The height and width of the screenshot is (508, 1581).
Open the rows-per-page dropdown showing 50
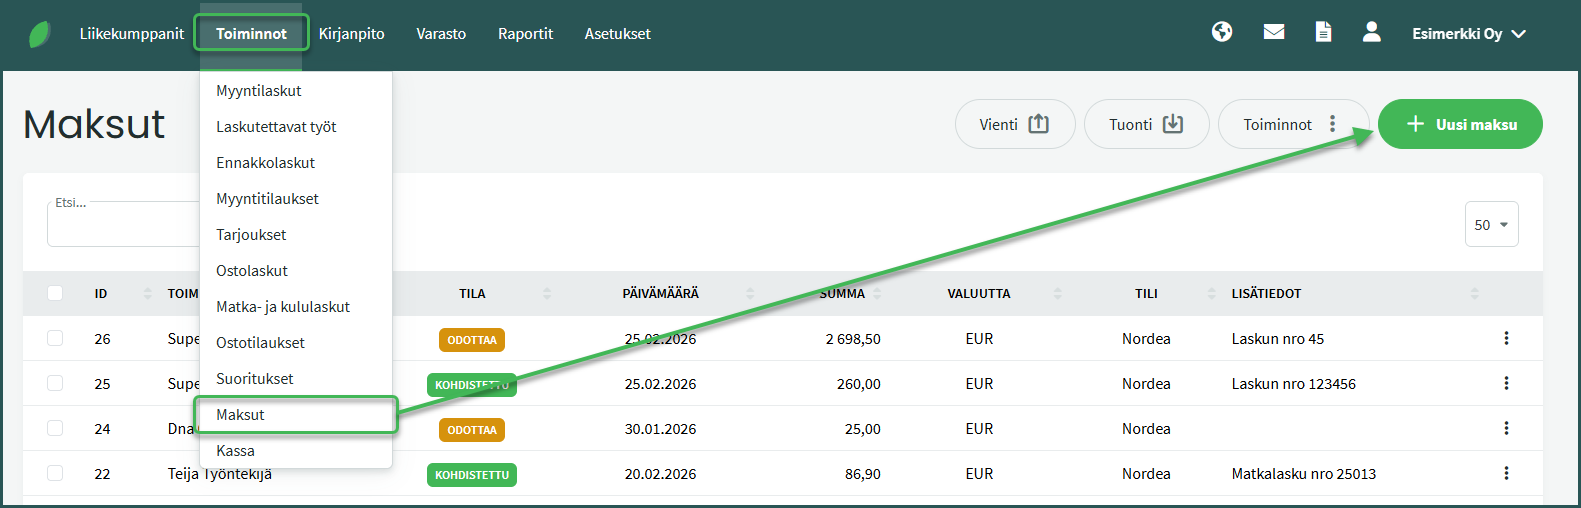point(1491,225)
